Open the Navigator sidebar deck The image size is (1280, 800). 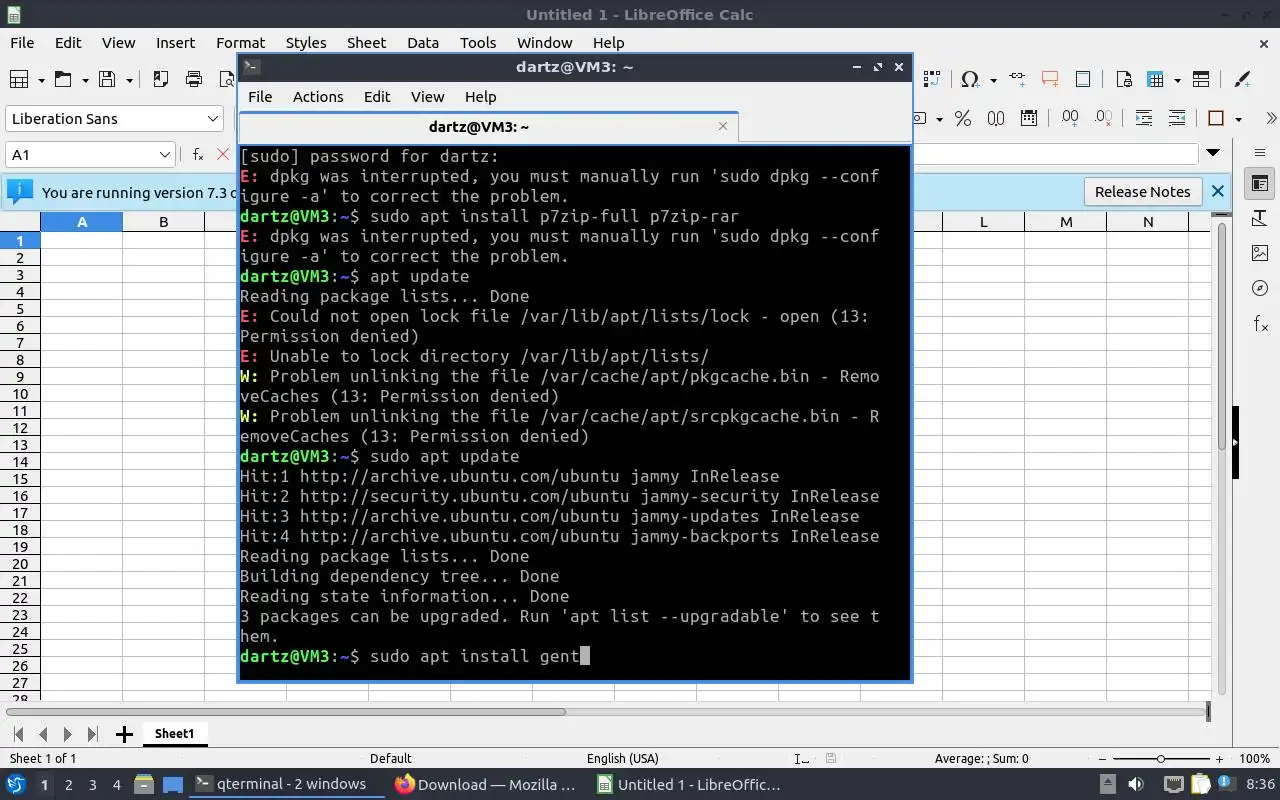(1260, 289)
